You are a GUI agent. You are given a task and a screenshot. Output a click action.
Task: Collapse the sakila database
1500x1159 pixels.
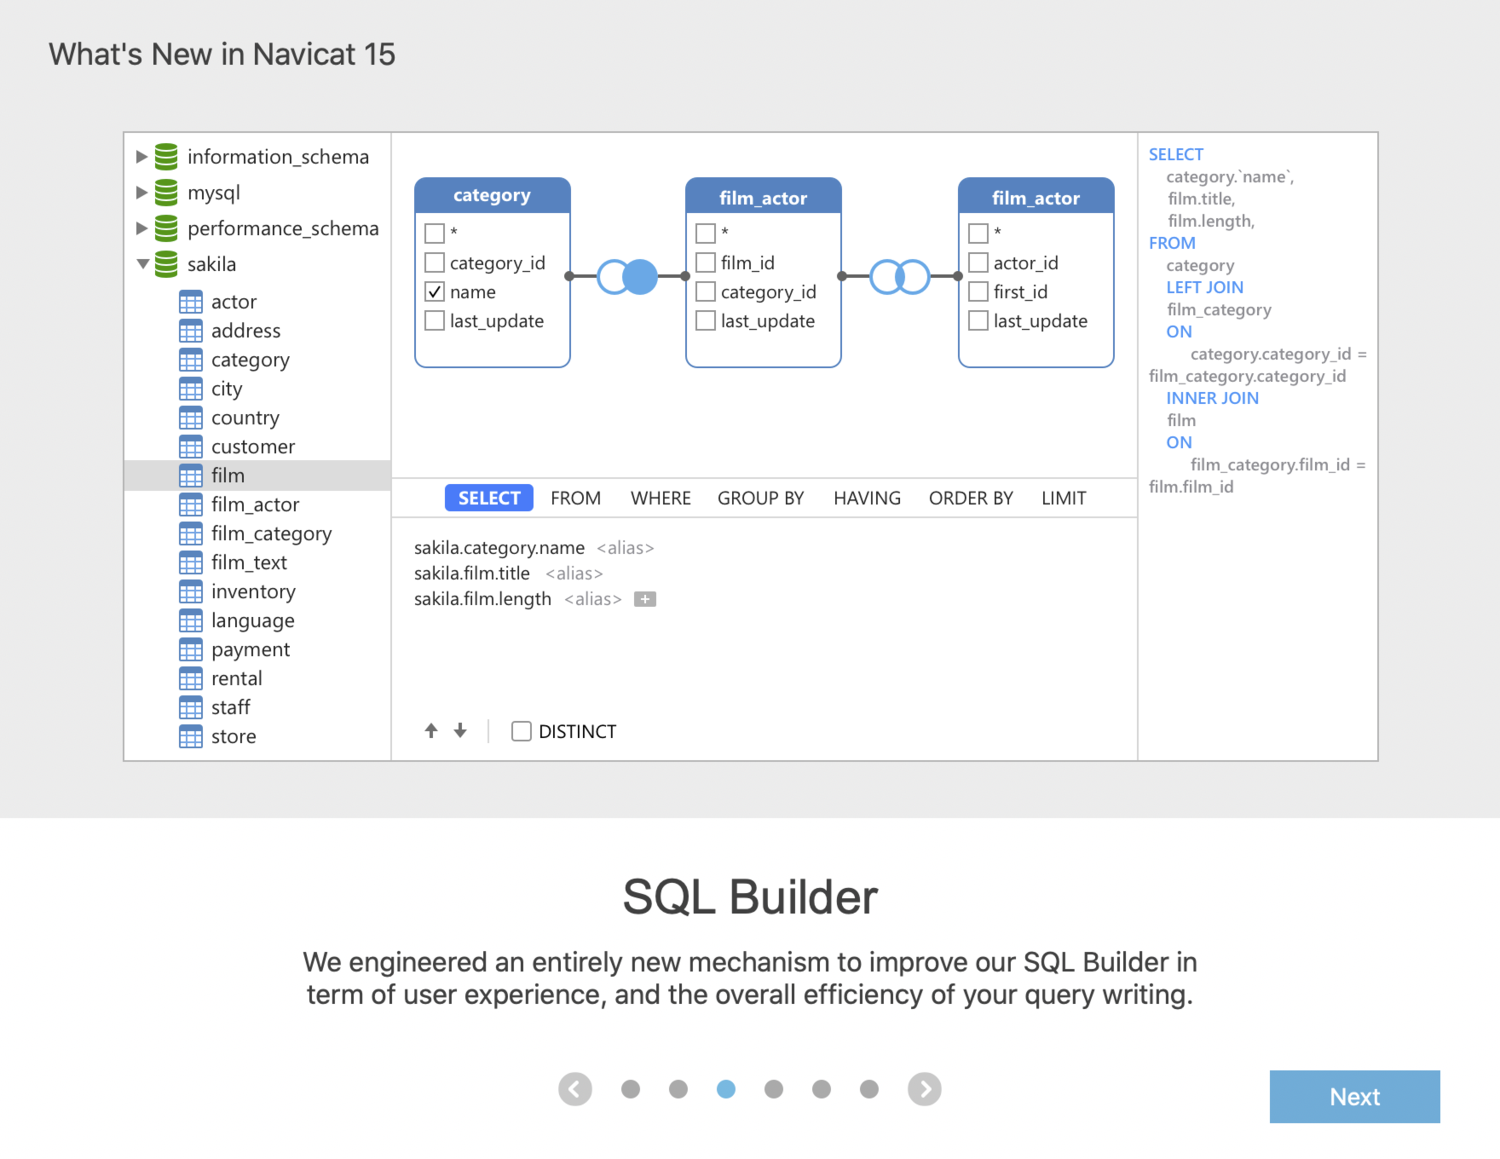(143, 264)
